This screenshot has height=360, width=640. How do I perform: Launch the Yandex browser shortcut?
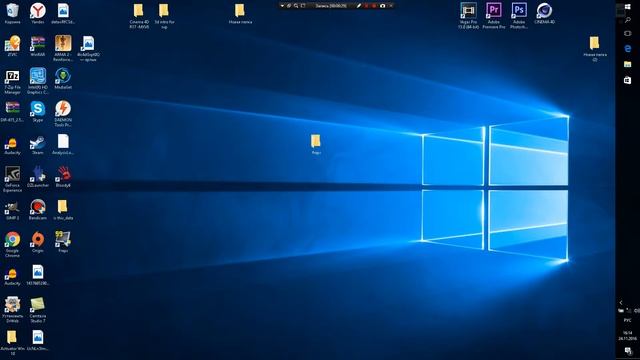38,13
